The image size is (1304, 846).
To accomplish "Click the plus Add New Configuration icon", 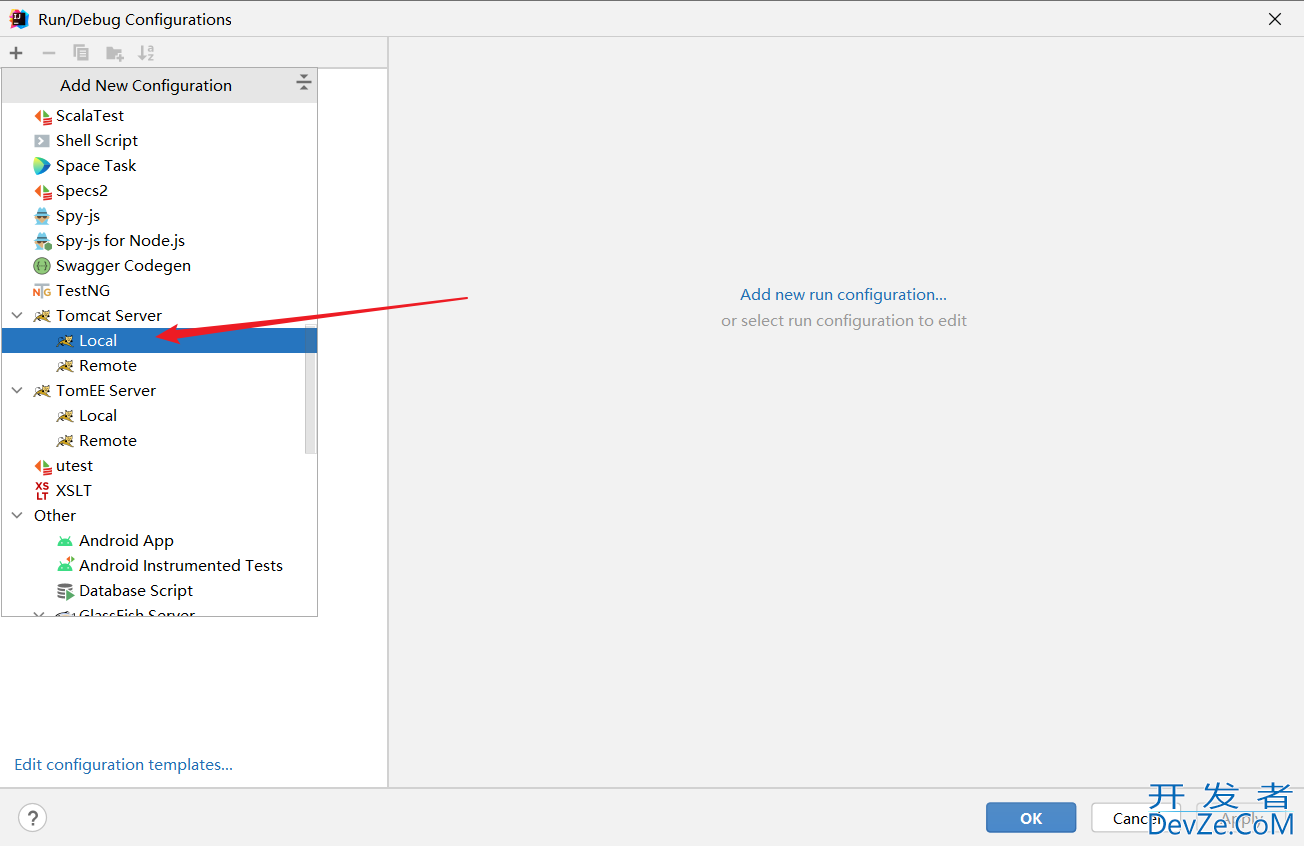I will click(x=16, y=53).
